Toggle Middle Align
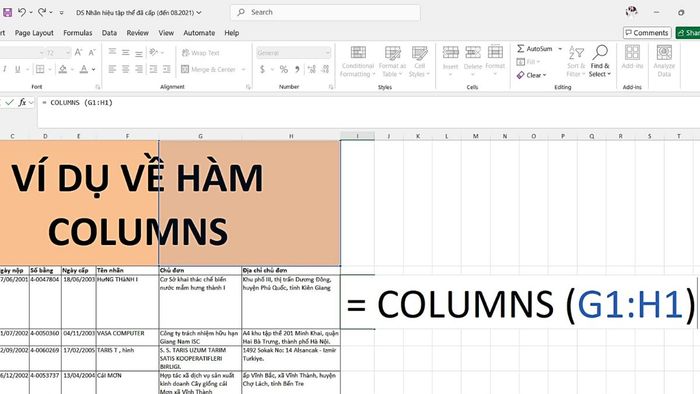This screenshot has height=394, width=700. click(x=125, y=53)
